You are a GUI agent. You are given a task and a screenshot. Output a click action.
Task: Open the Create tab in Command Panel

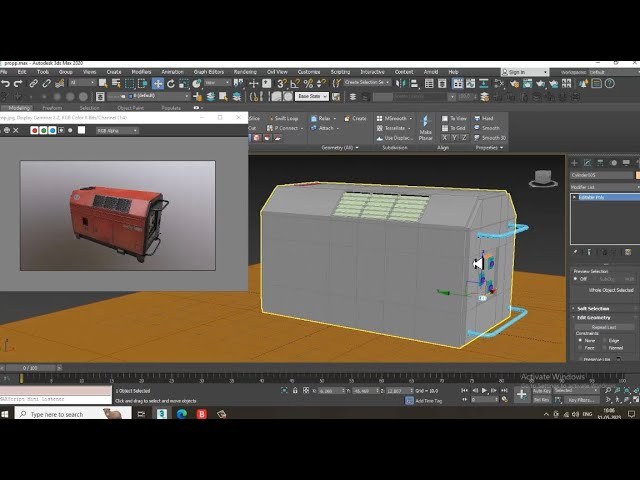[x=576, y=161]
